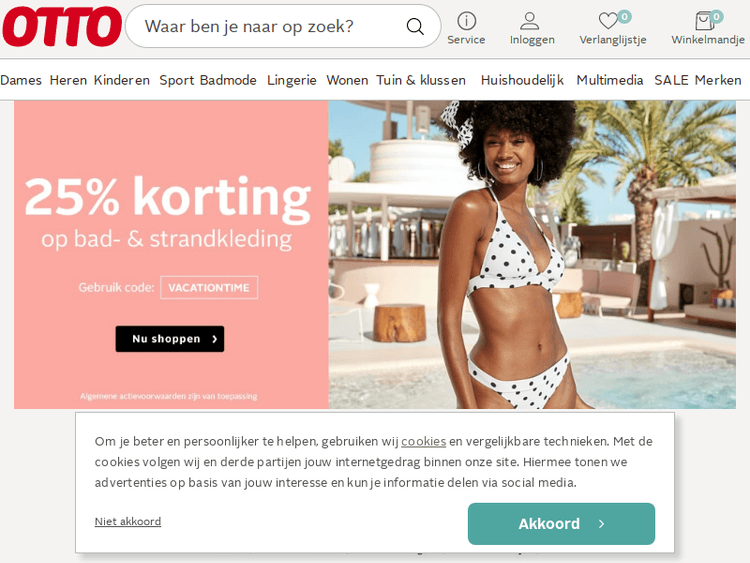Screen dimensions: 750x563
Task: Decline cookies via Niet akkoord
Action: tap(128, 521)
